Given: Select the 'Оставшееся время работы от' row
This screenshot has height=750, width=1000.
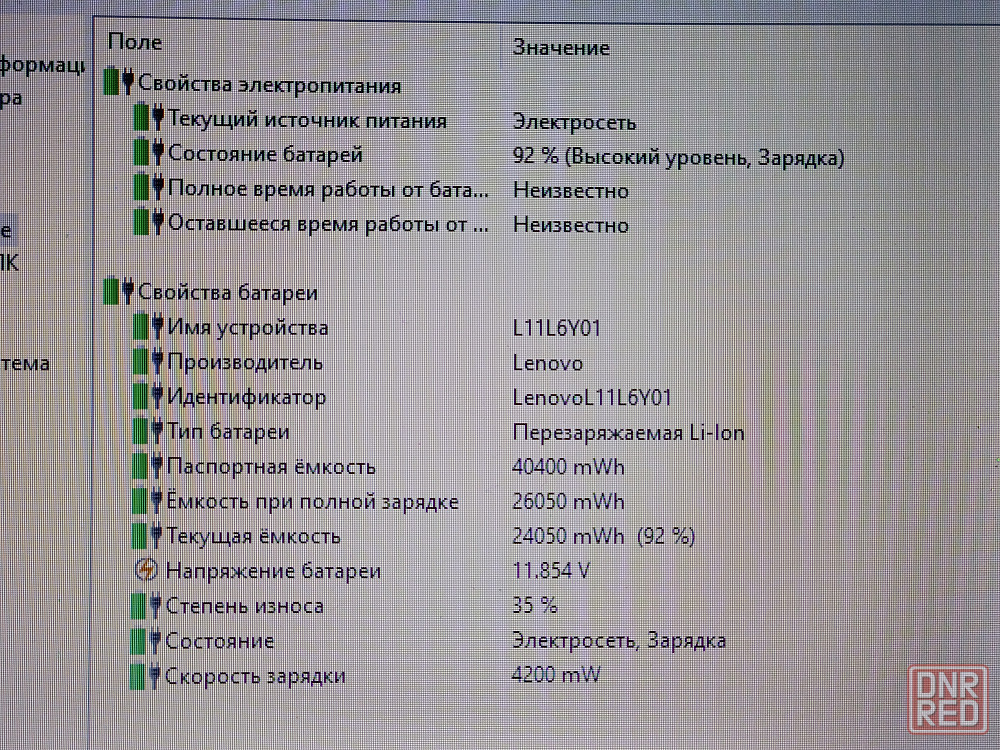Looking at the screenshot, I should pos(328,224).
